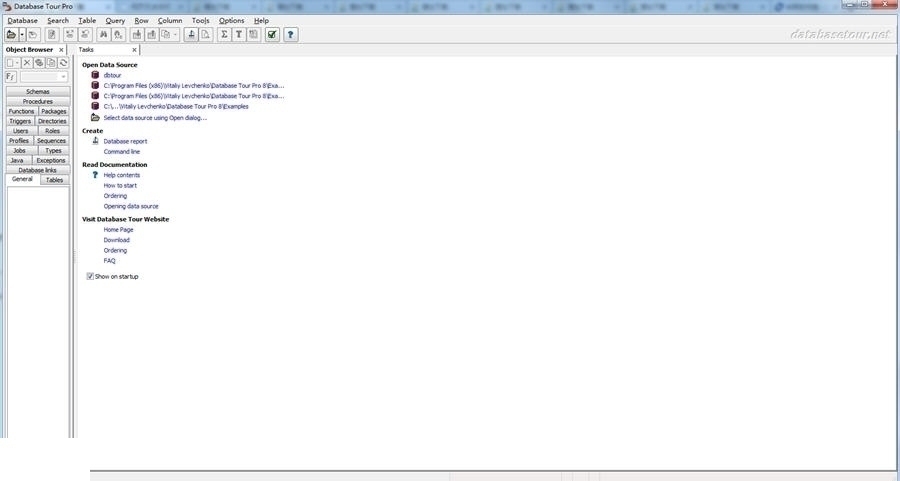Click the green checkmark toolbar icon
The height and width of the screenshot is (481, 900).
click(272, 34)
